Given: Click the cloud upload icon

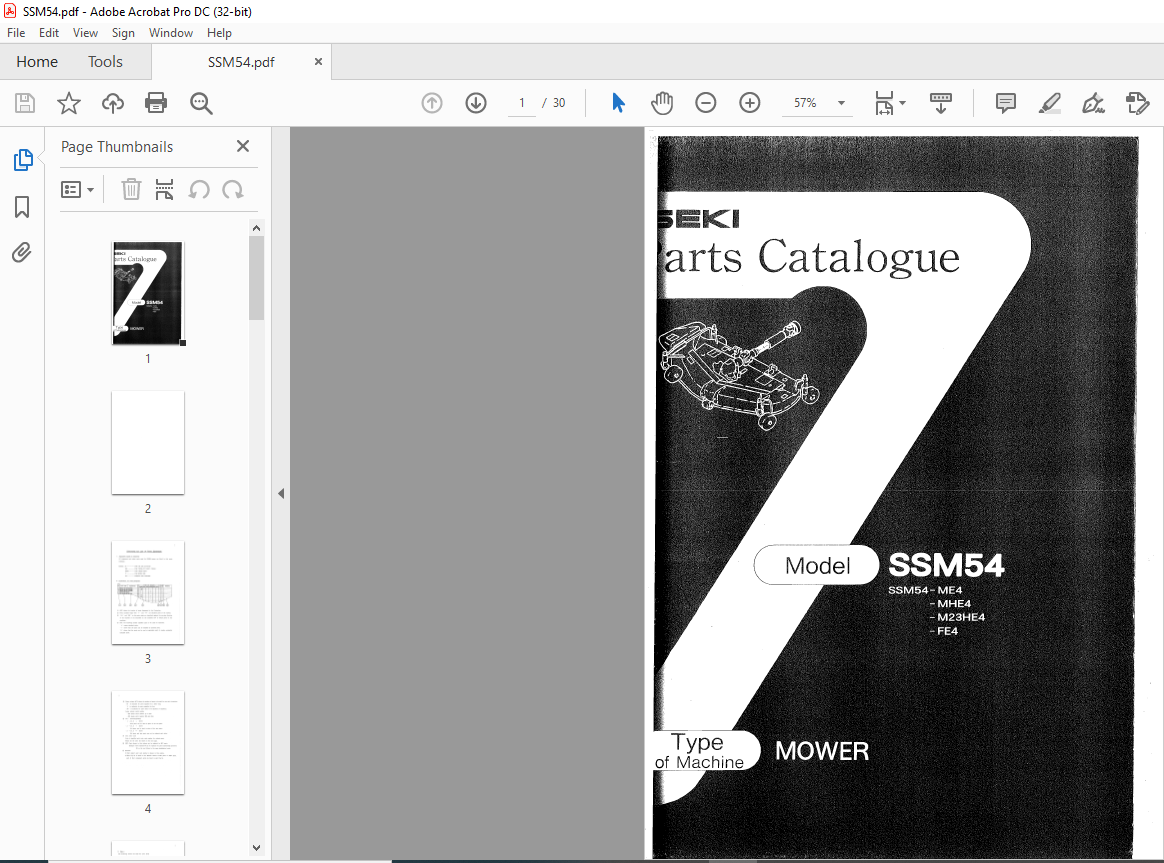Looking at the screenshot, I should click(113, 103).
